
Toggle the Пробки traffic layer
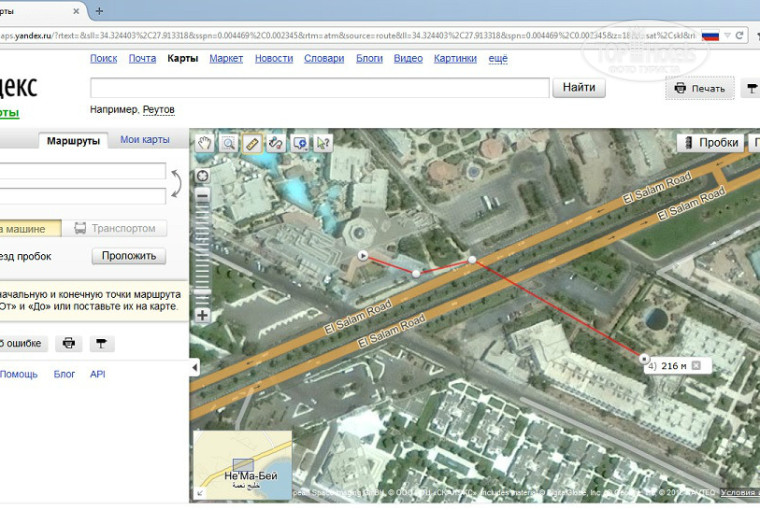[710, 143]
